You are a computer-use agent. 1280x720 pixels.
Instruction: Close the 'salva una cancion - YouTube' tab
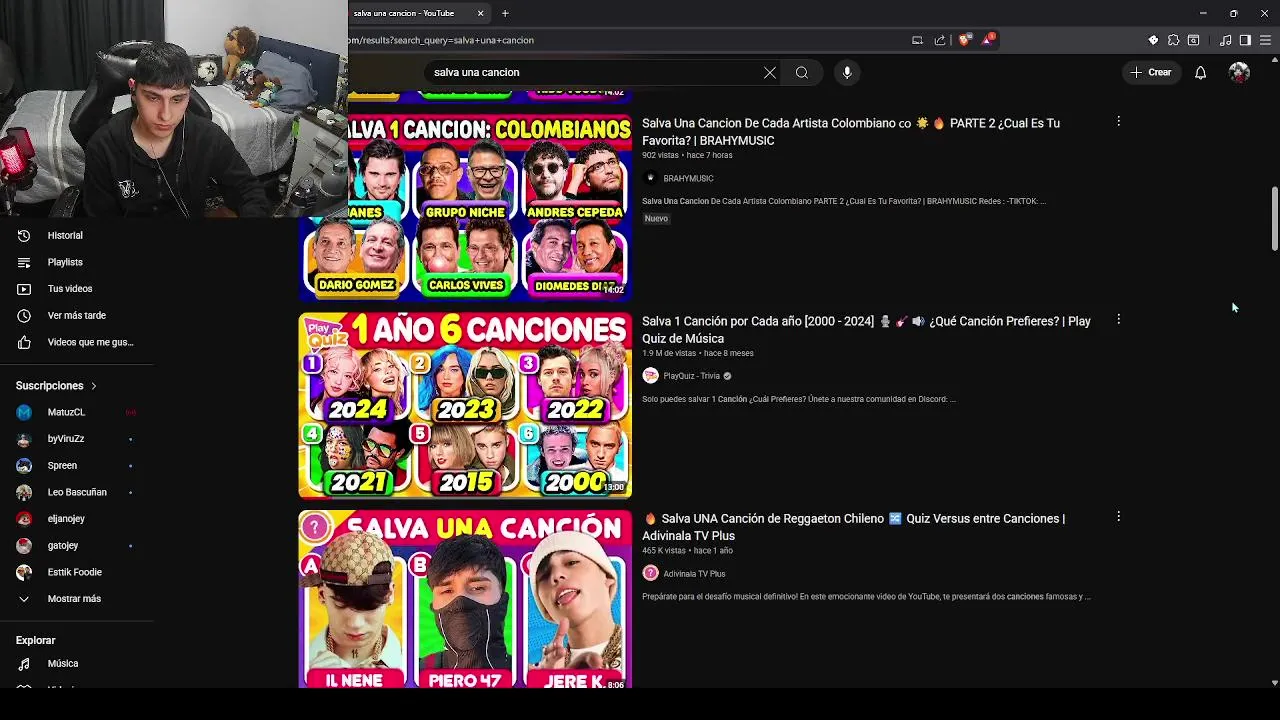(480, 13)
